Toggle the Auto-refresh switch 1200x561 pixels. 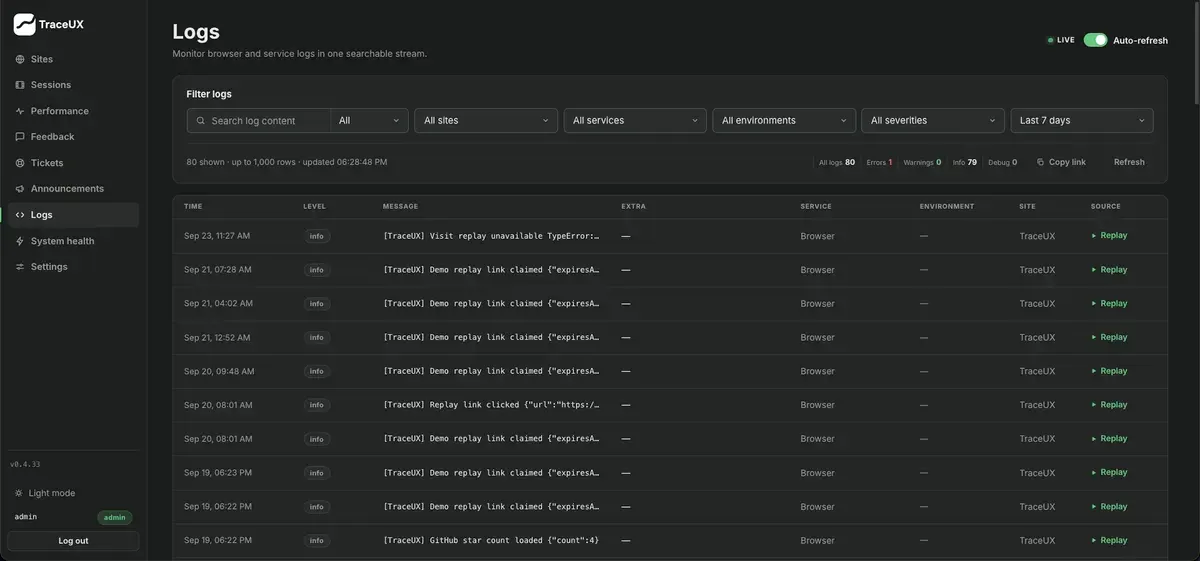click(1095, 40)
